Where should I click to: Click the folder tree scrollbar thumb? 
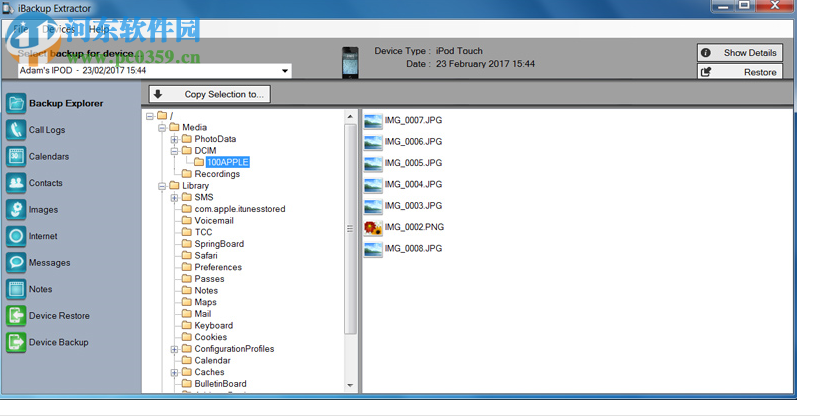coord(350,229)
